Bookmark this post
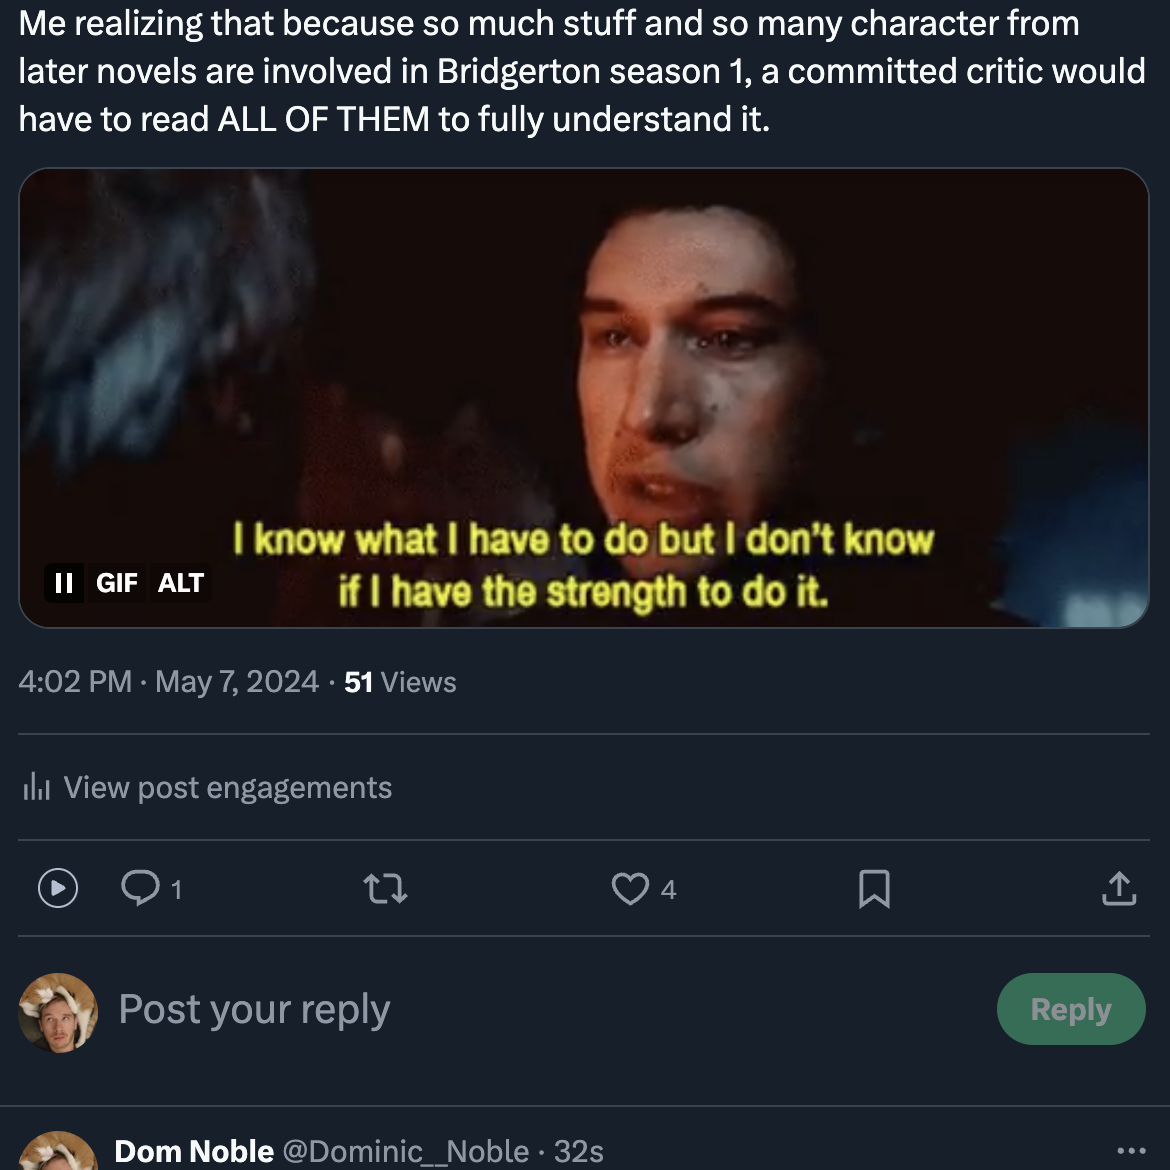The width and height of the screenshot is (1170, 1170). pyautogui.click(x=874, y=888)
